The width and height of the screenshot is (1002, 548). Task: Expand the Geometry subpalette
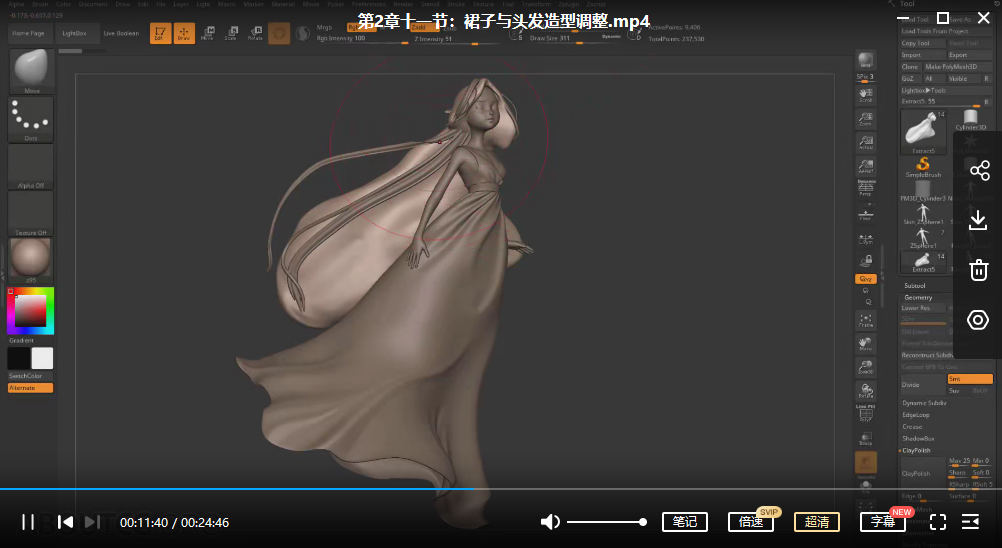coord(918,297)
